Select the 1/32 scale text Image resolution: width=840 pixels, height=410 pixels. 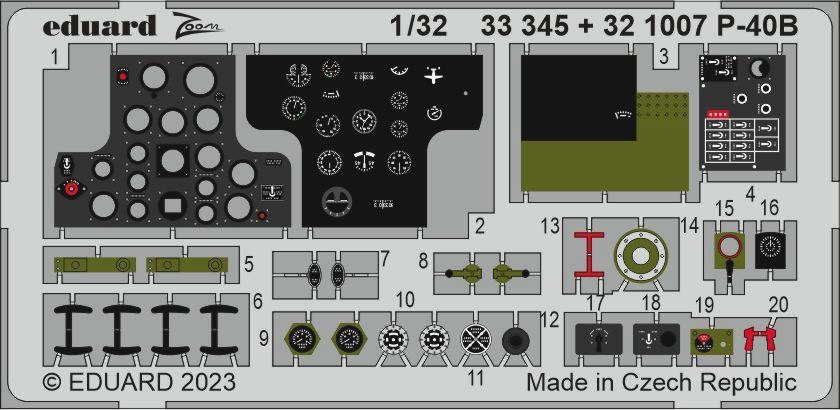point(418,26)
